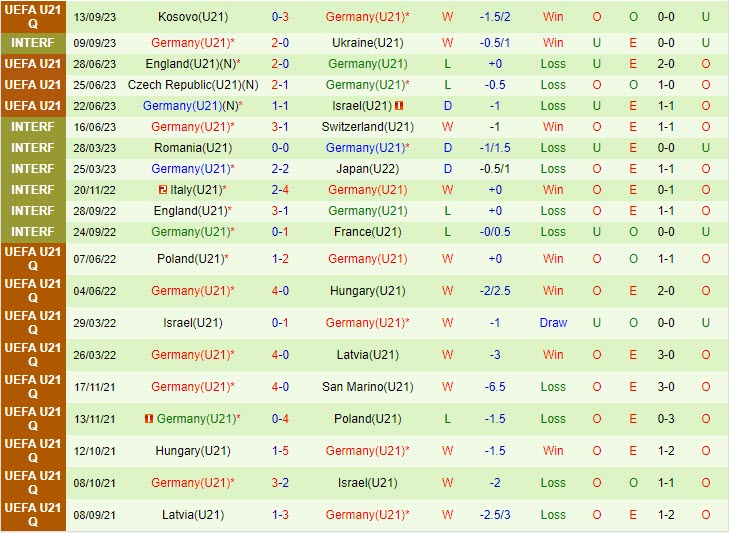Click France(U21) team name
The image size is (729, 533).
367,232
